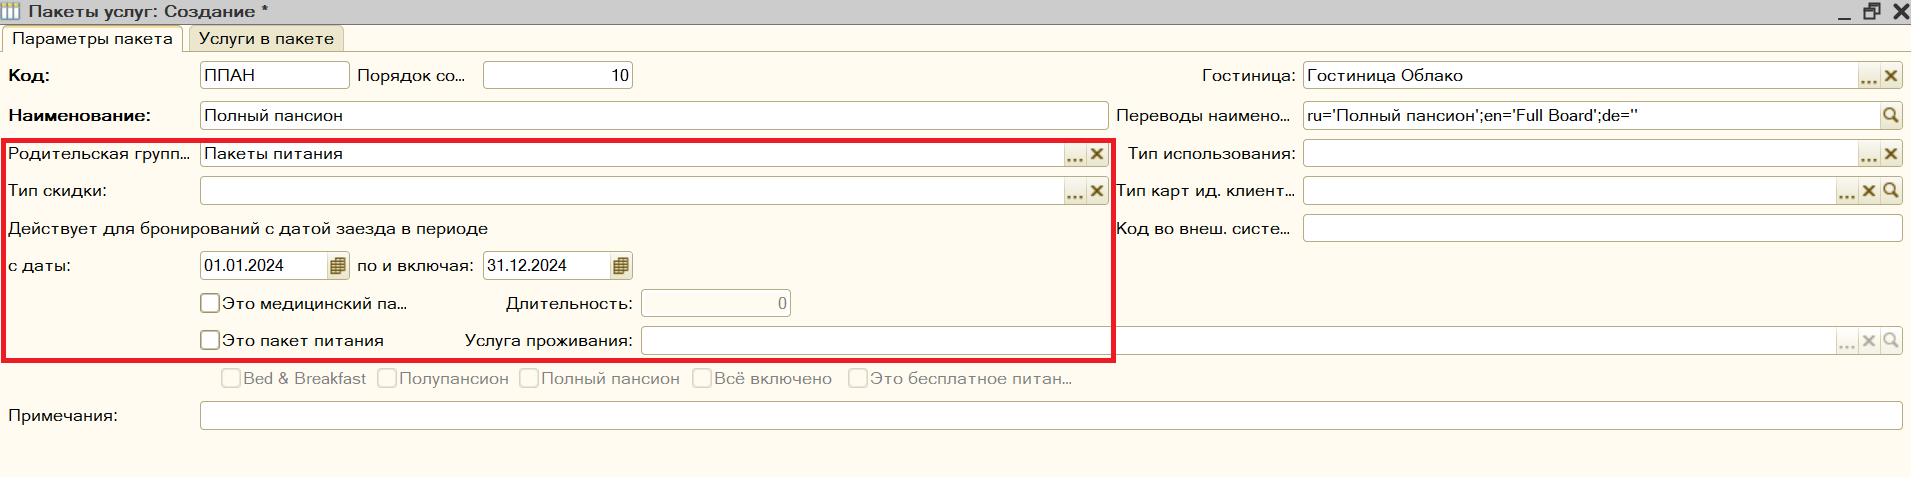The height and width of the screenshot is (477, 1911).
Task: Focus the Родительская группа field Пакеты питания
Action: 632,154
